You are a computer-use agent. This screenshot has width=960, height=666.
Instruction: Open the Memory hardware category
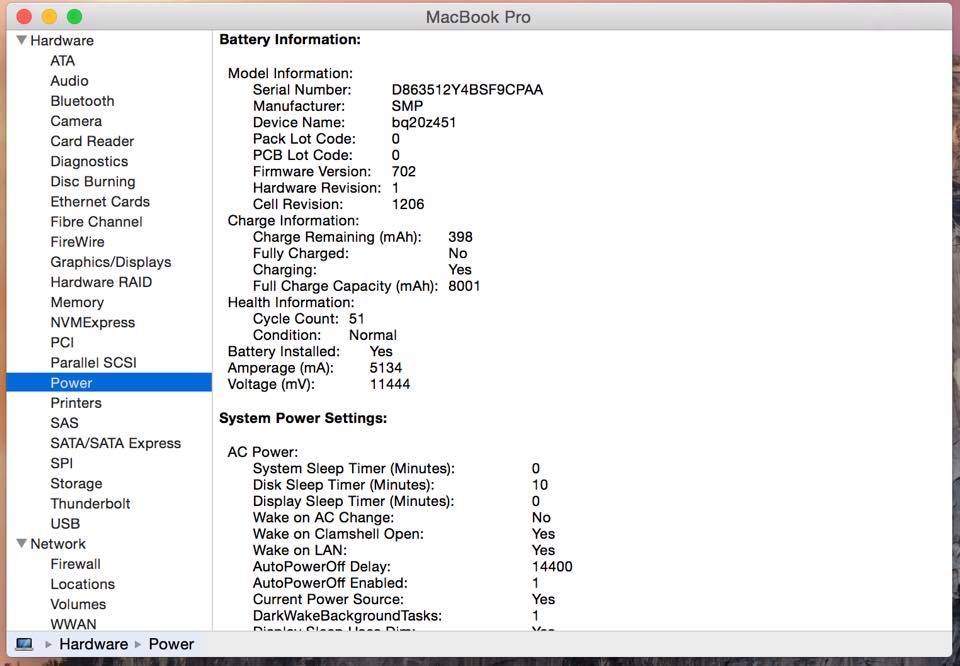pyautogui.click(x=77, y=302)
